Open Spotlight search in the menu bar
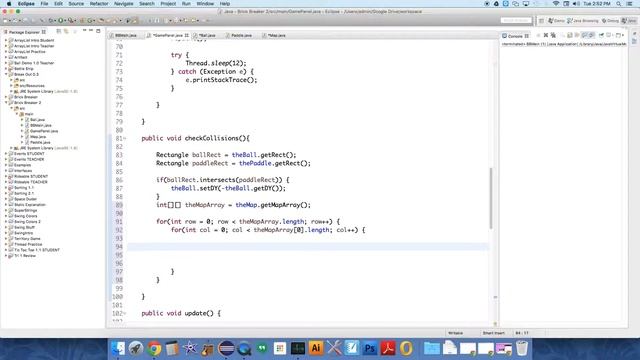640x360 pixels. (619, 4)
